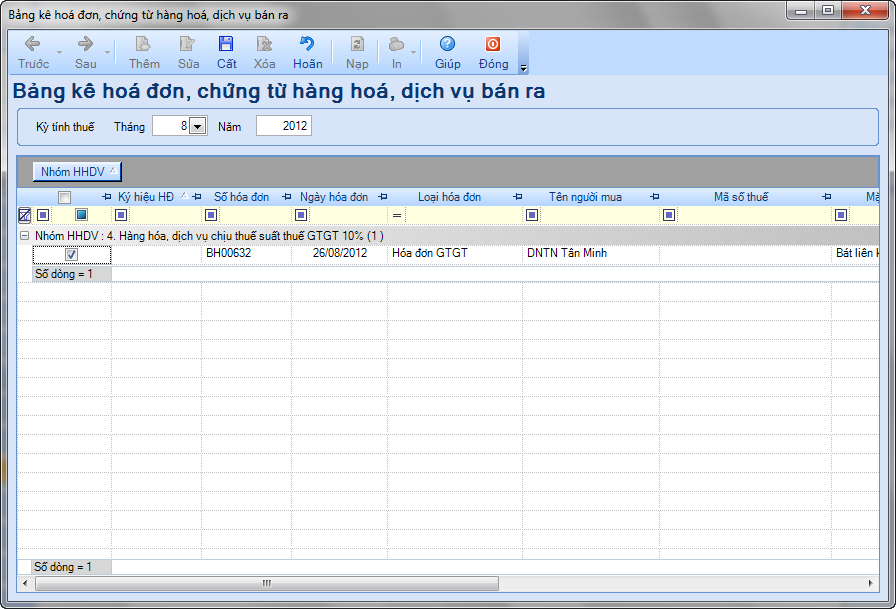This screenshot has width=896, height=609.
Task: Click the Năm year field showing 2012
Action: 283,126
